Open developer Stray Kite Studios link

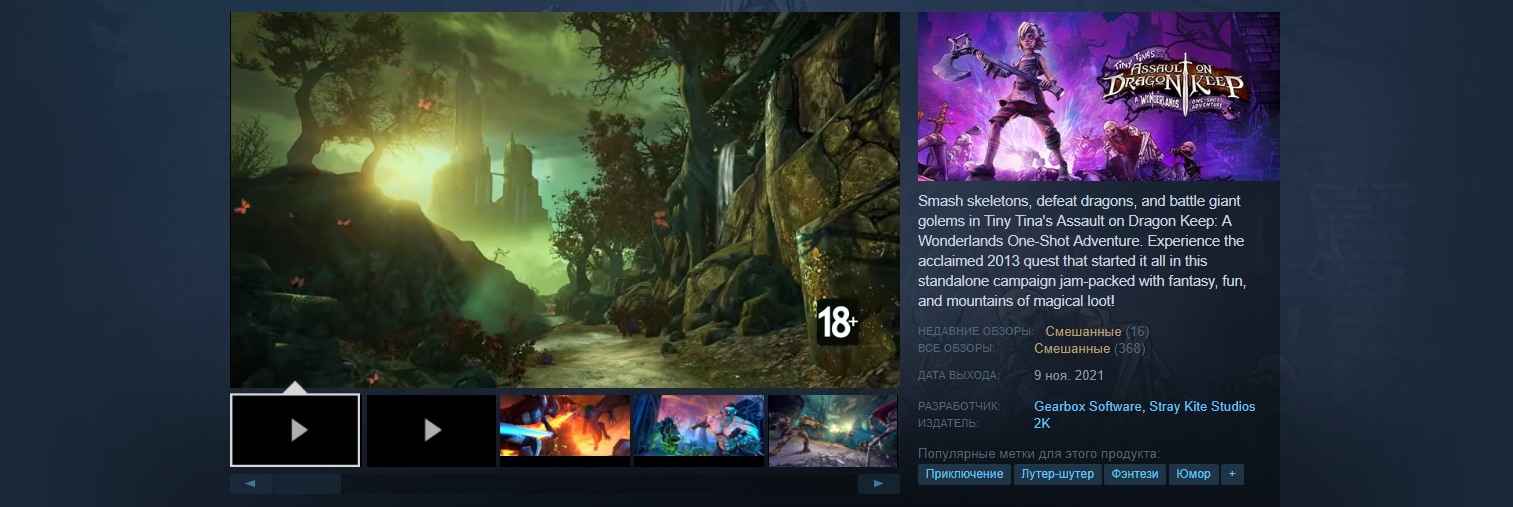coord(1202,407)
